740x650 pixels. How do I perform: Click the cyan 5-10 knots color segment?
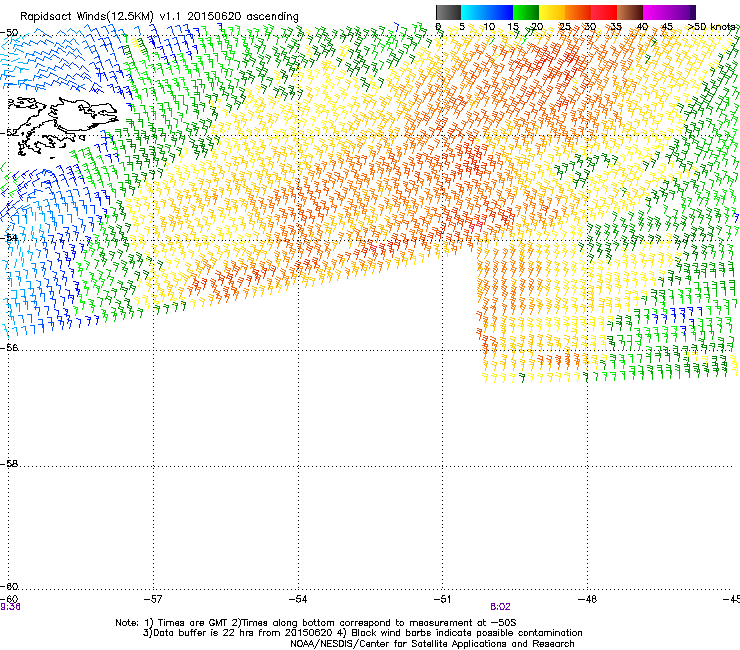click(474, 12)
